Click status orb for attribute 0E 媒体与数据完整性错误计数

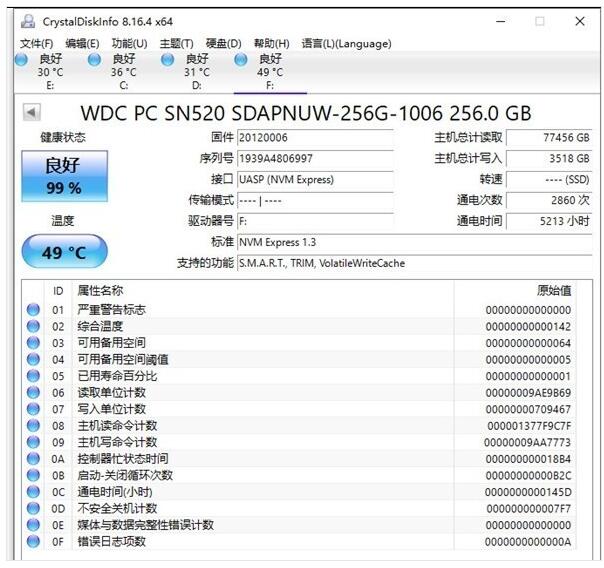(34, 525)
